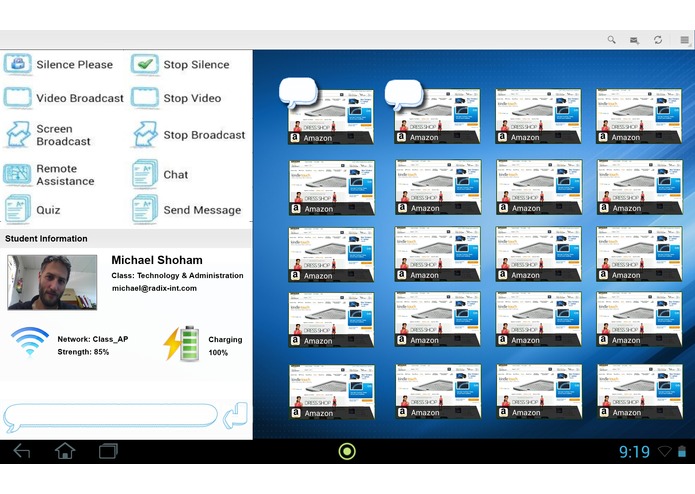This screenshot has height=494, width=695.
Task: Select last student screen in top row
Action: tap(639, 116)
